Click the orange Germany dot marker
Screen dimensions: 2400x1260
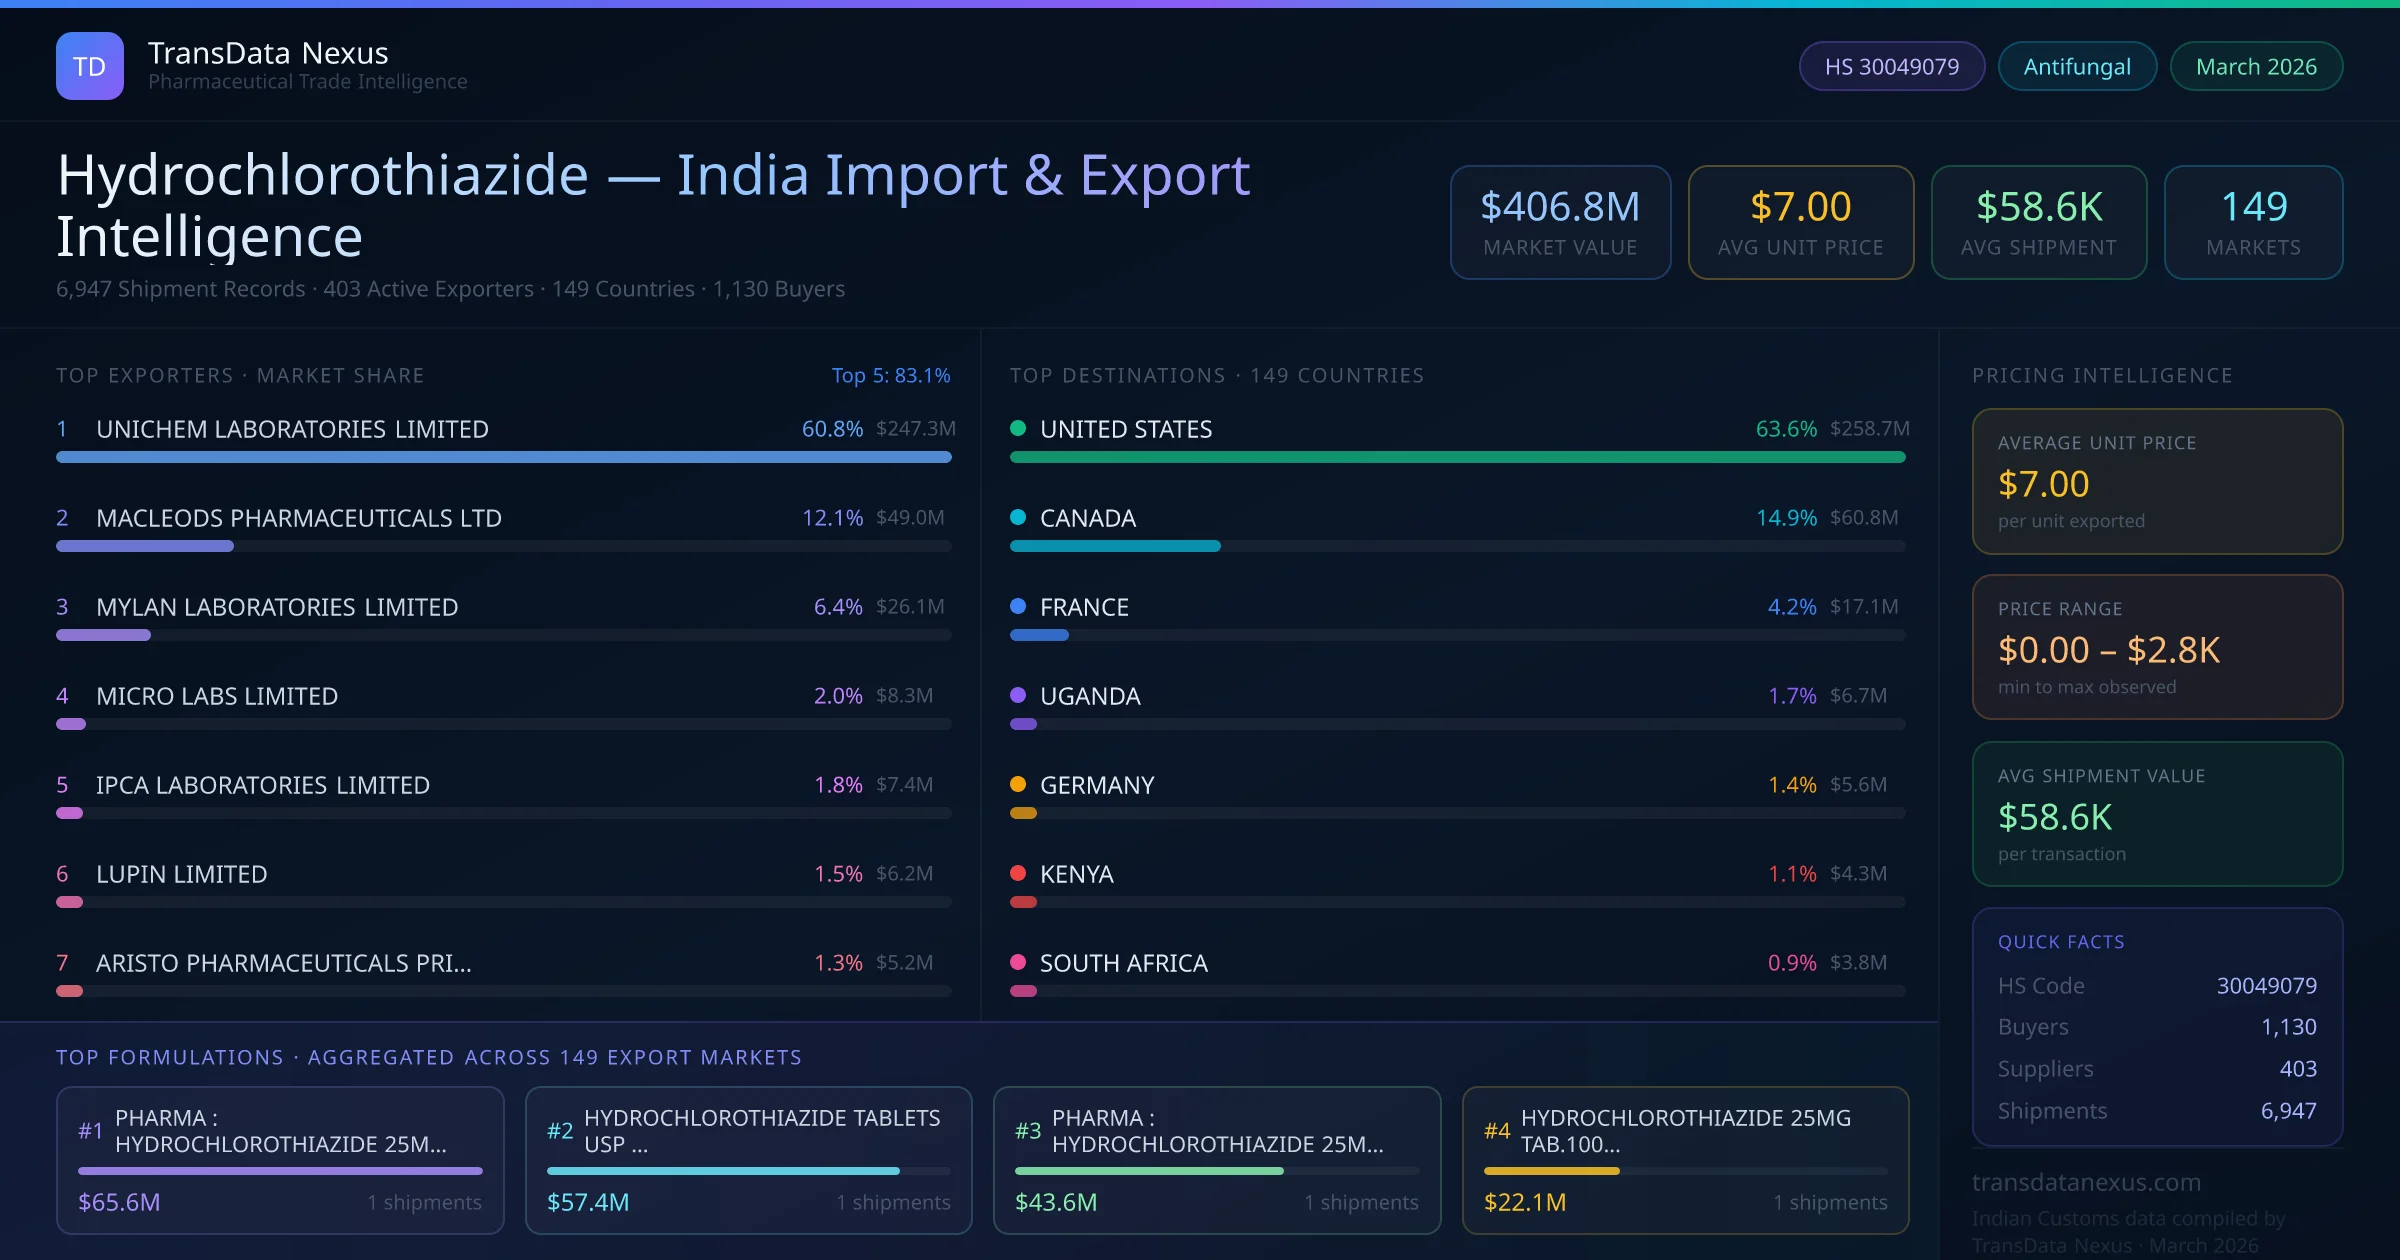click(1018, 784)
